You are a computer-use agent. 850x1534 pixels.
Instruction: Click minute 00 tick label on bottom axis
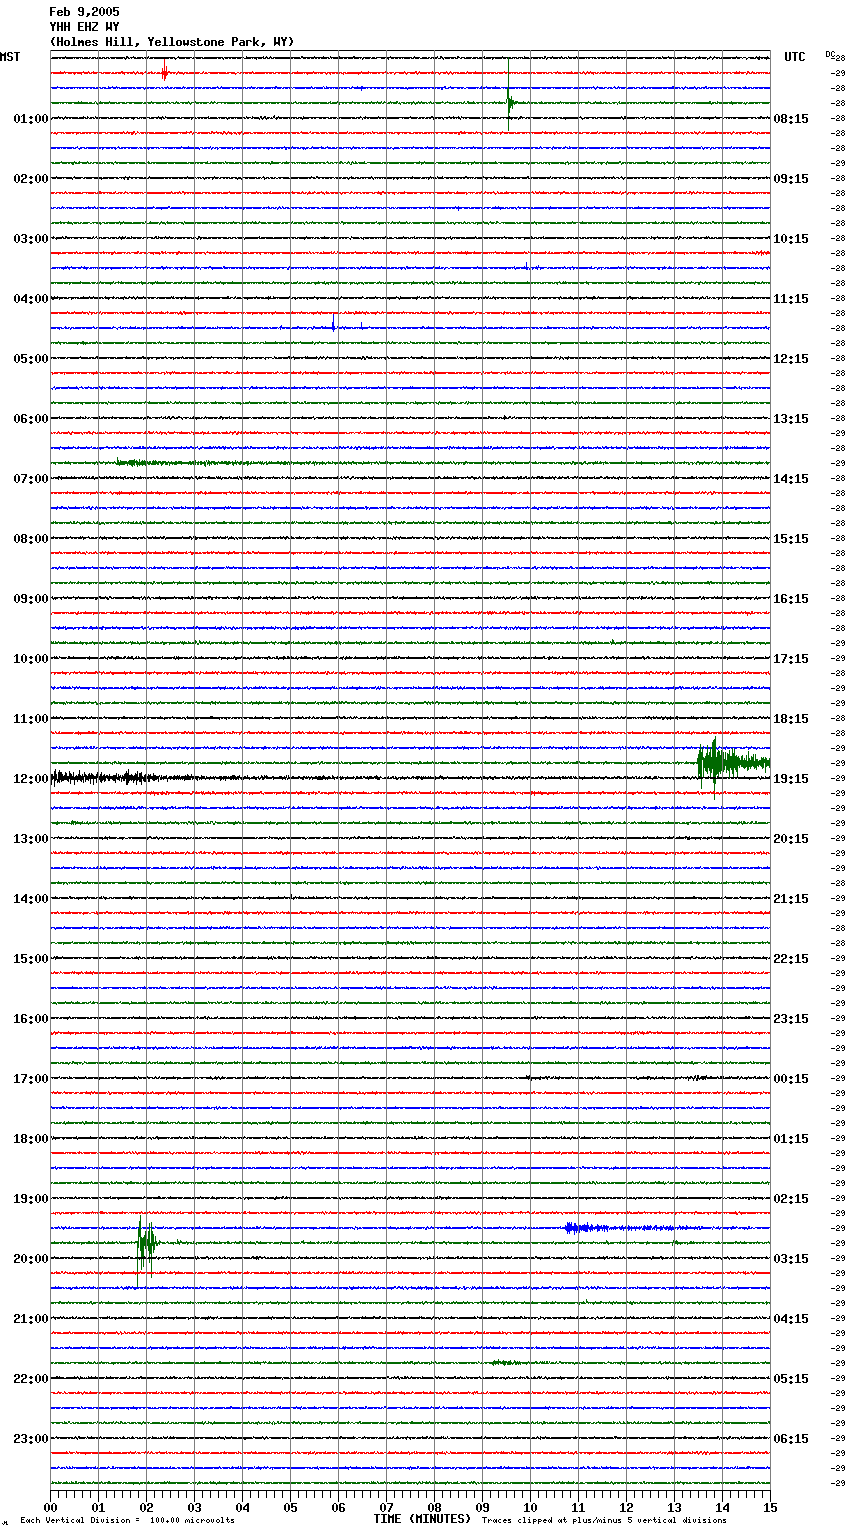pyautogui.click(x=50, y=1507)
